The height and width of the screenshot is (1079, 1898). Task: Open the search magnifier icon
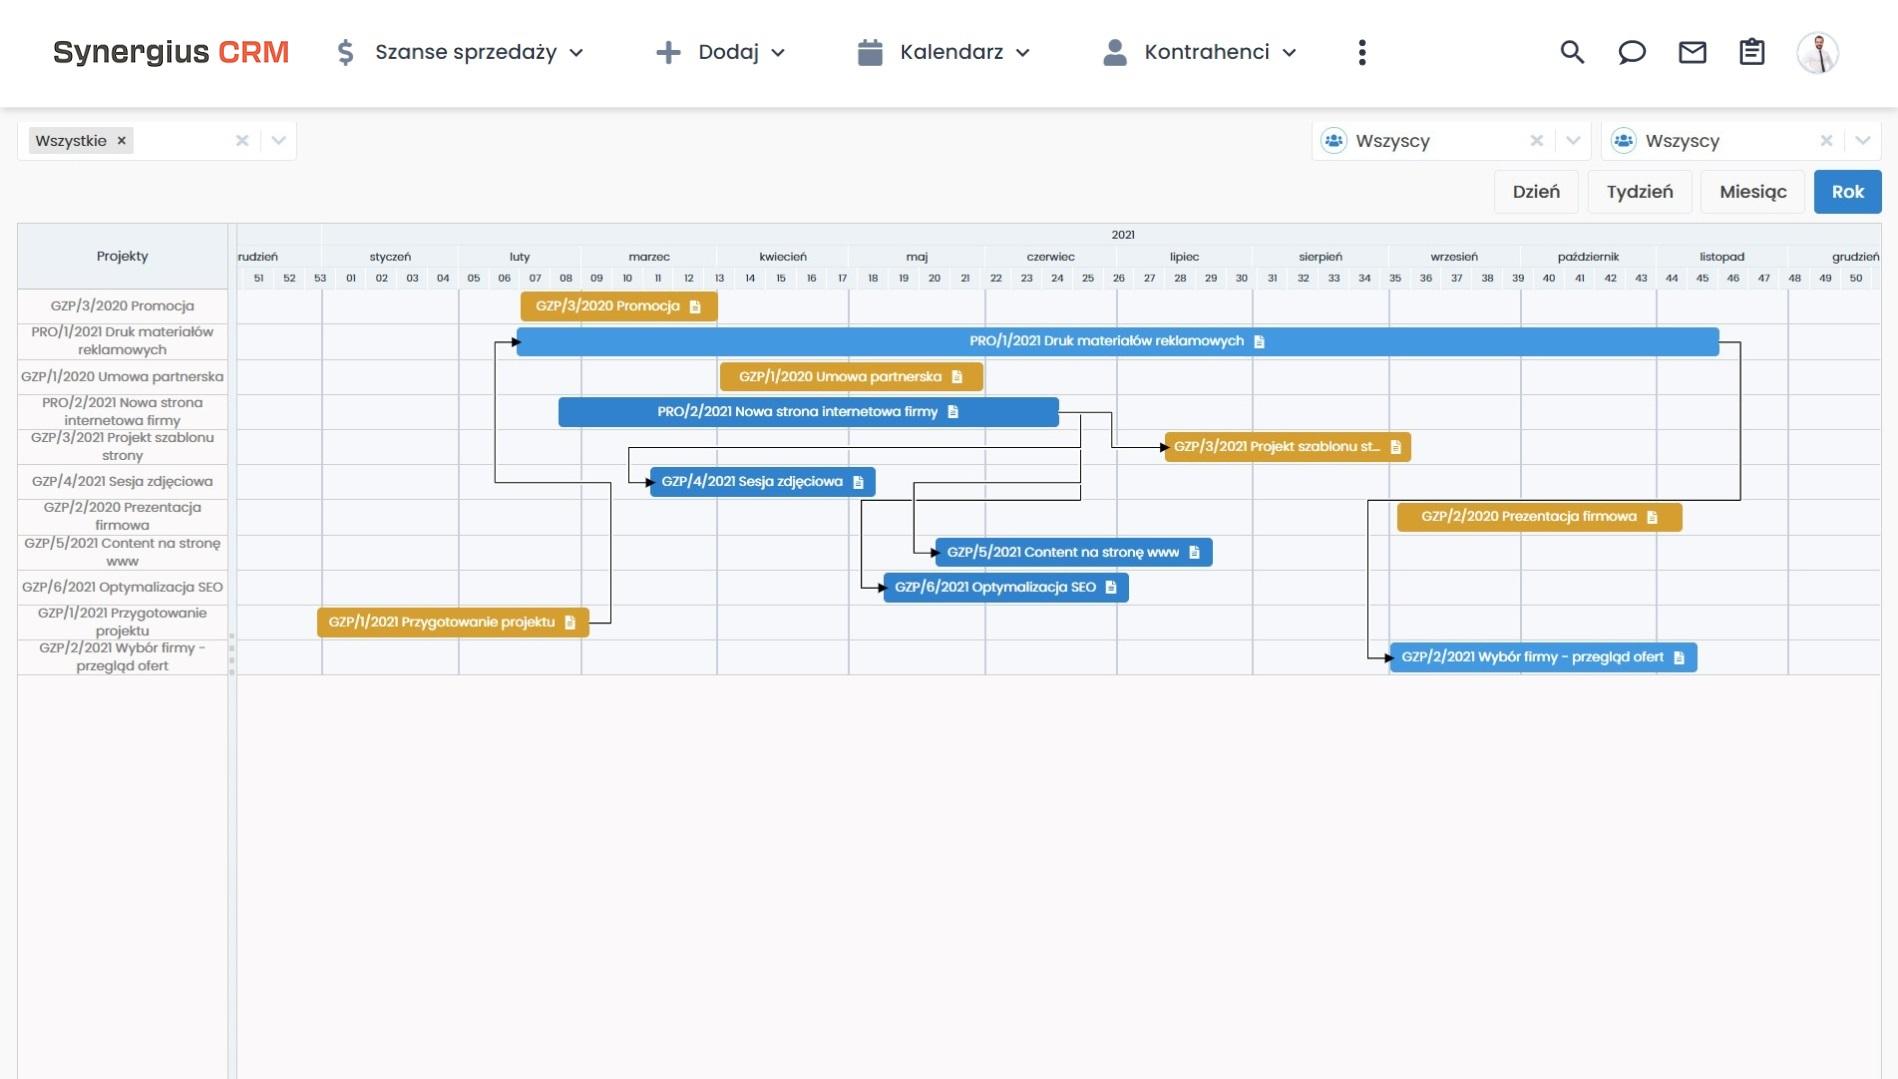[x=1570, y=51]
